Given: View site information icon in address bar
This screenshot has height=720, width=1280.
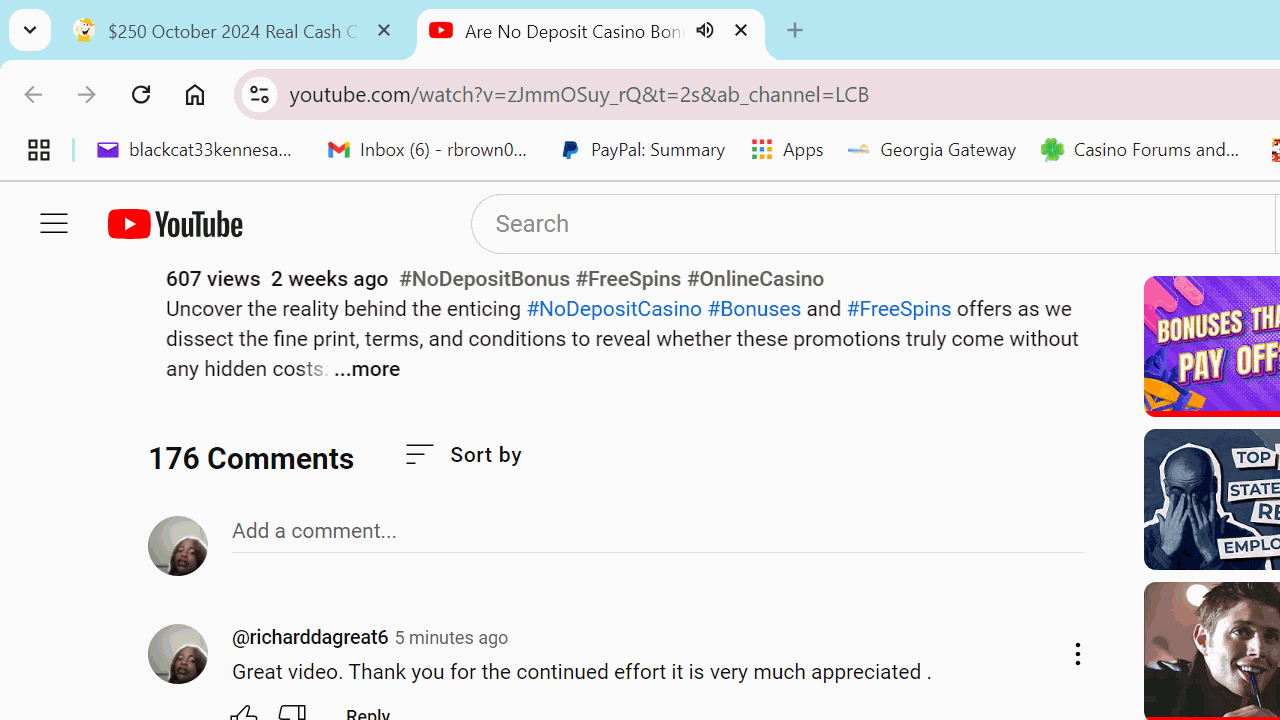Looking at the screenshot, I should (259, 94).
